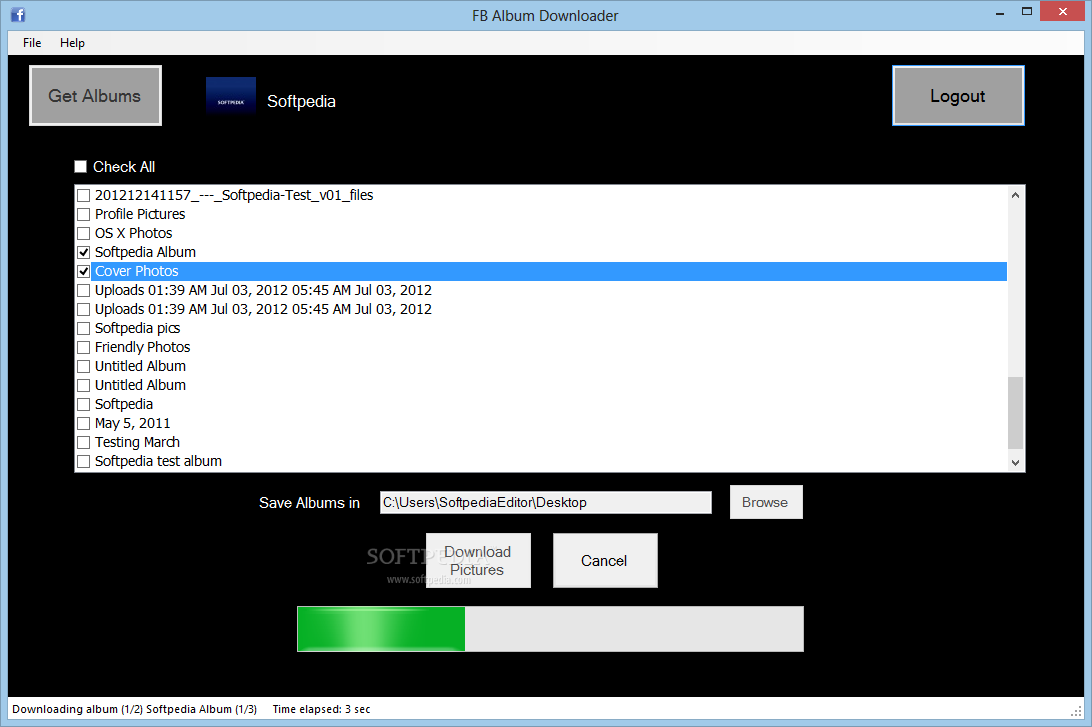Click the Save Albums in path field
This screenshot has width=1092, height=727.
545,502
